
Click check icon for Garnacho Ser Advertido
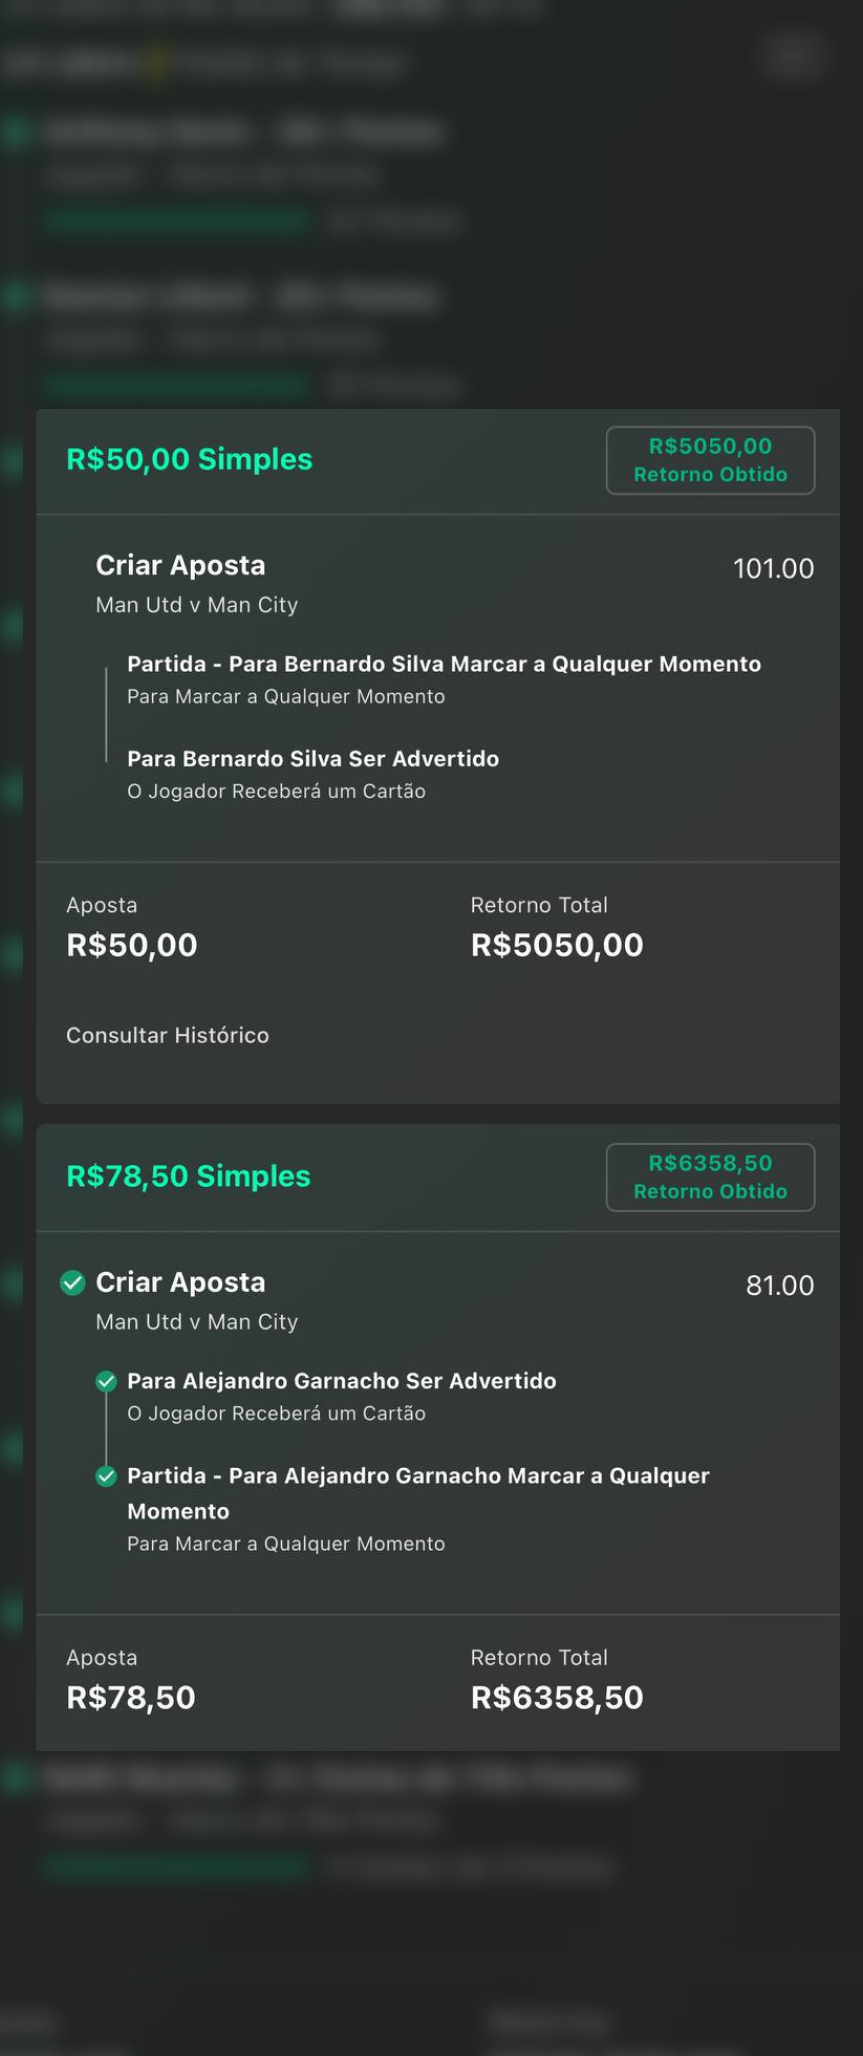(106, 1382)
